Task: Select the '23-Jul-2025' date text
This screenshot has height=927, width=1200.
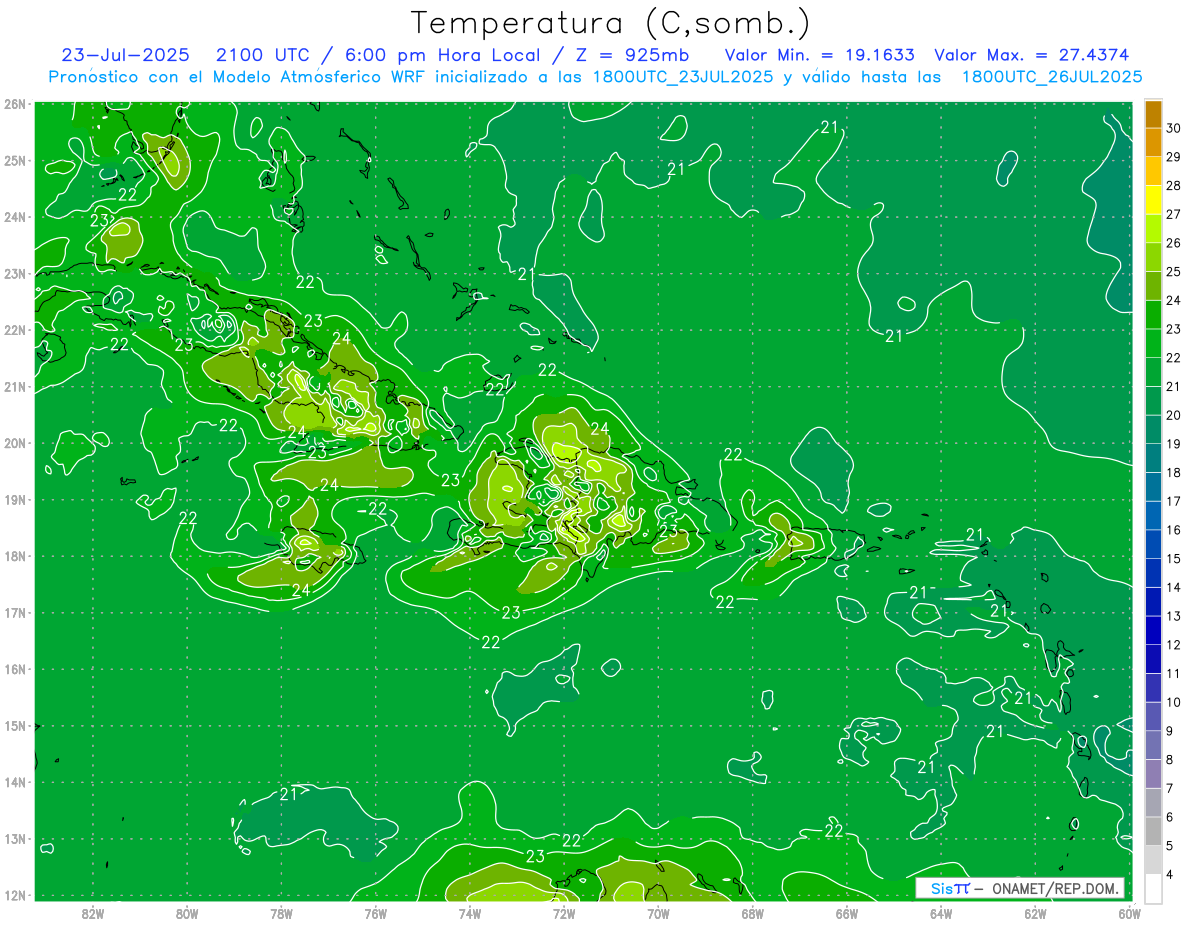Action: pyautogui.click(x=126, y=55)
